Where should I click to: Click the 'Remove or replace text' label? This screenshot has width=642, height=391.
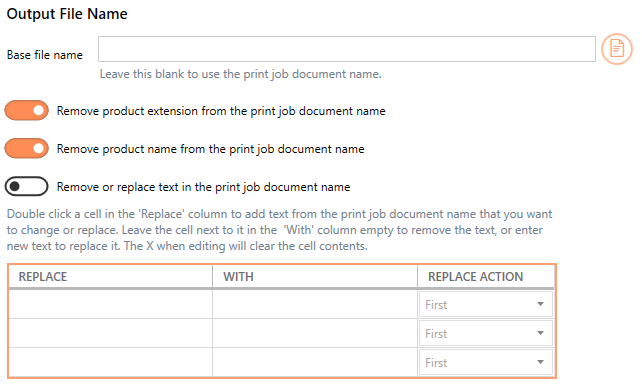tap(203, 187)
